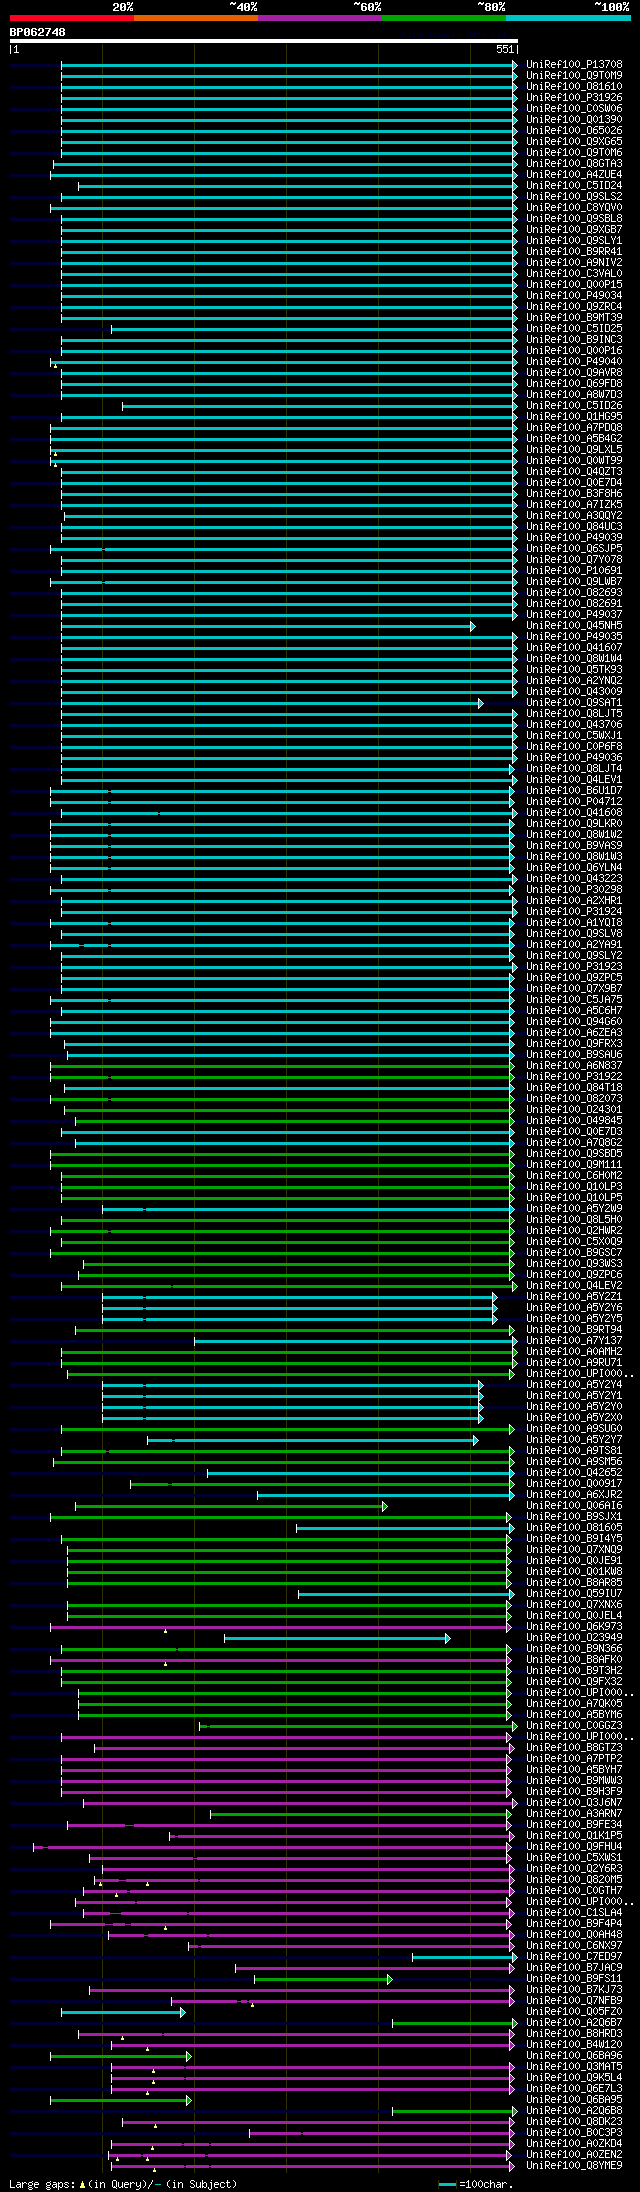Click UniRef100_C5ID26 label

coord(574,405)
